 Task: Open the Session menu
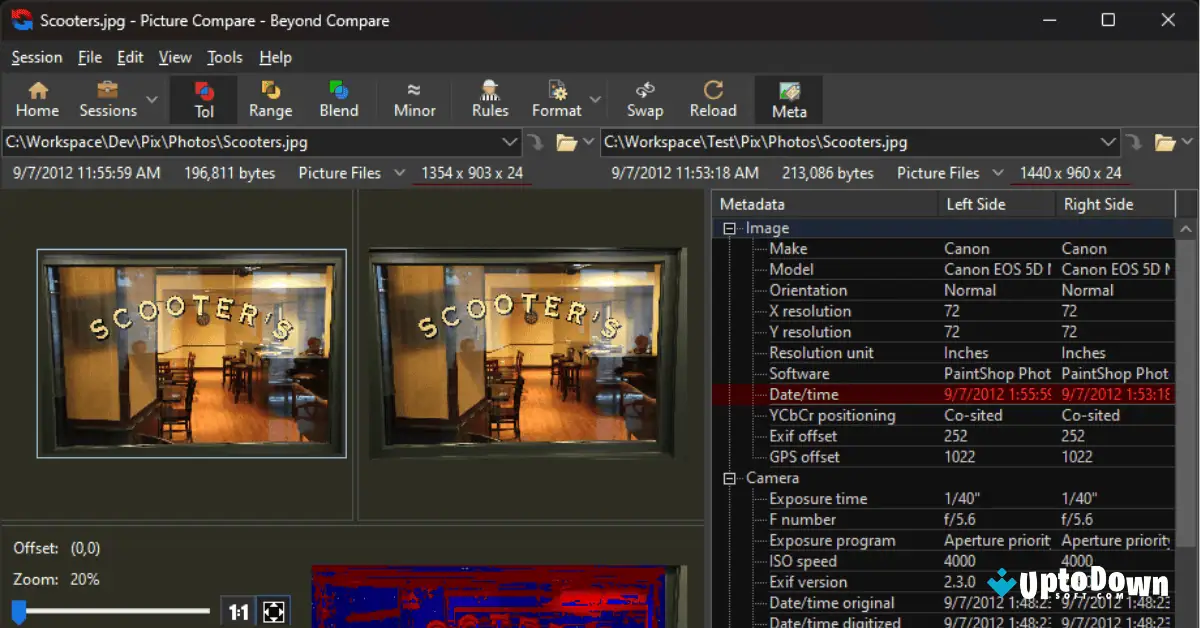click(36, 57)
